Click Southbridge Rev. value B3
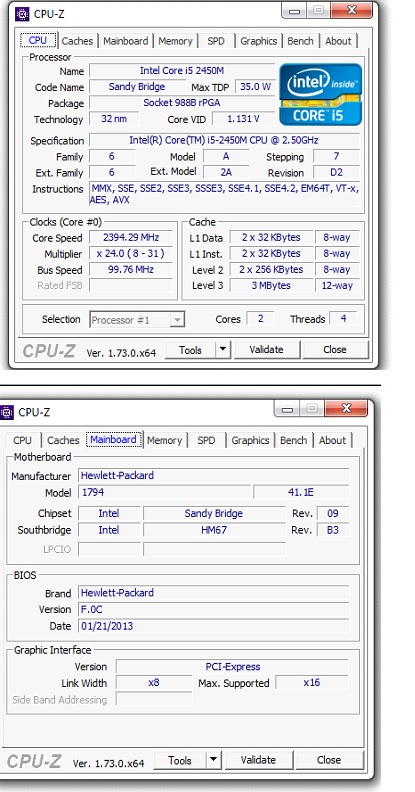The width and height of the screenshot is (415, 792). tap(333, 530)
